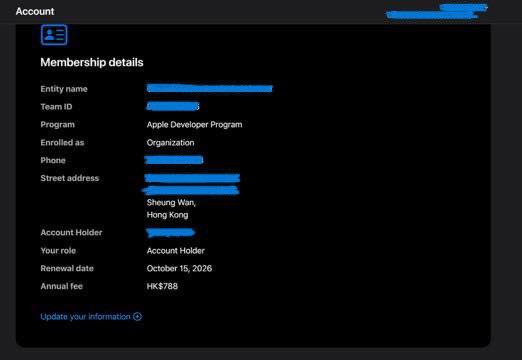Click the Phone label
The height and width of the screenshot is (360, 522).
pos(53,160)
